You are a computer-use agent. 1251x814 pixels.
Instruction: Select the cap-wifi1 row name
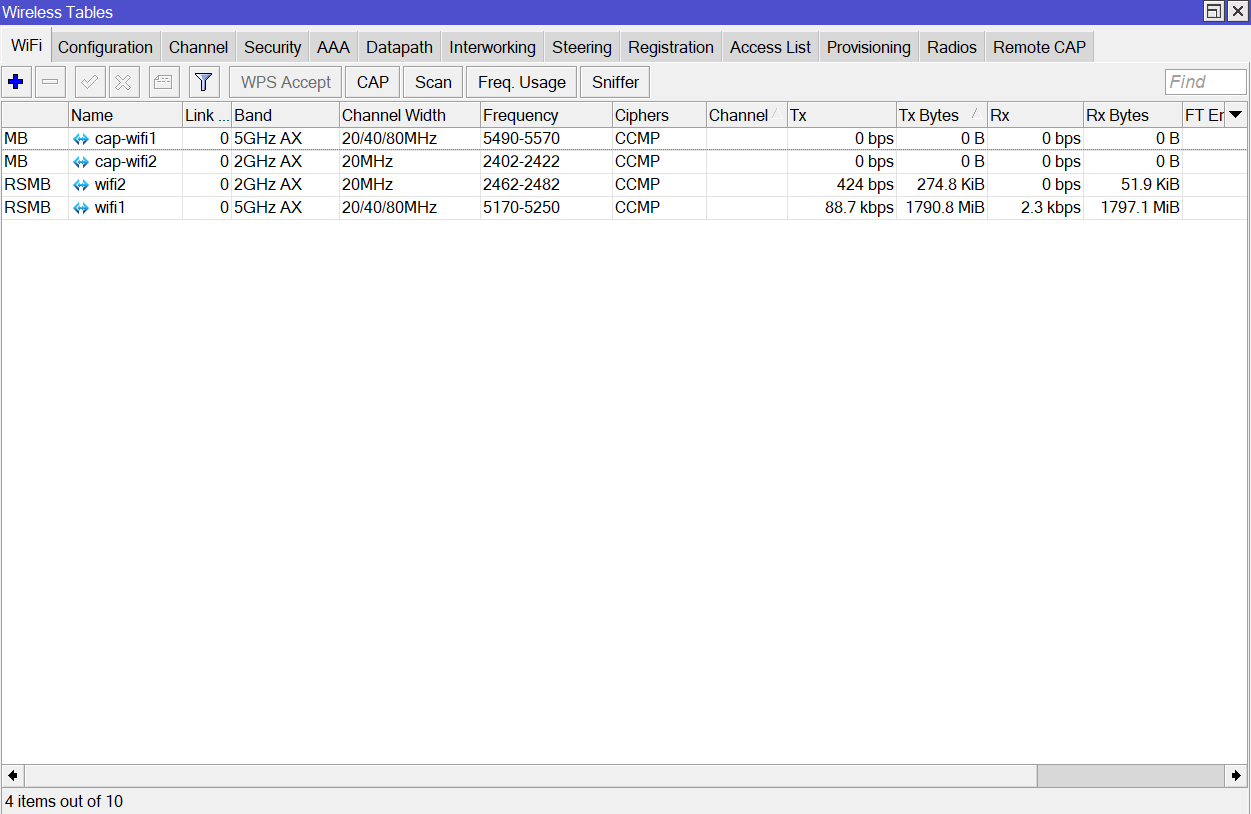click(126, 138)
